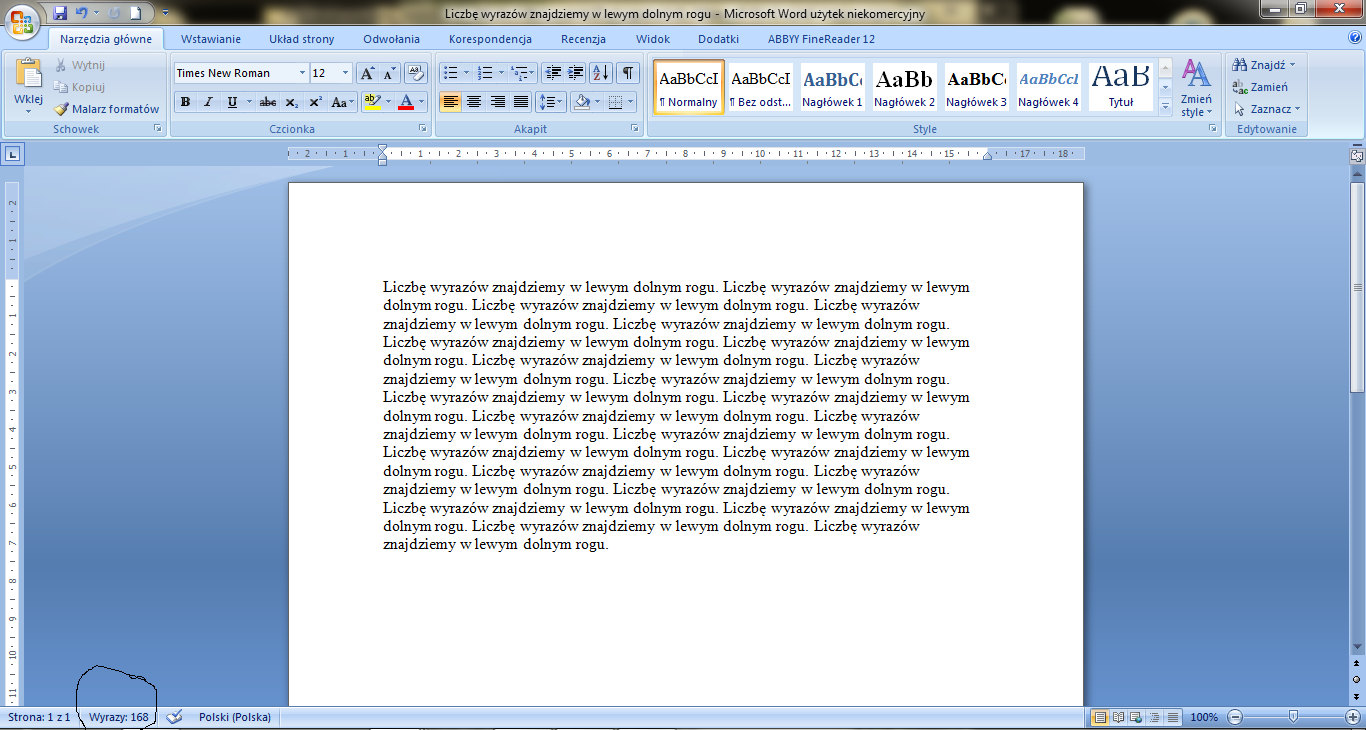Click the Show paragraph marks pilcrow icon
The image size is (1366, 730).
point(628,73)
